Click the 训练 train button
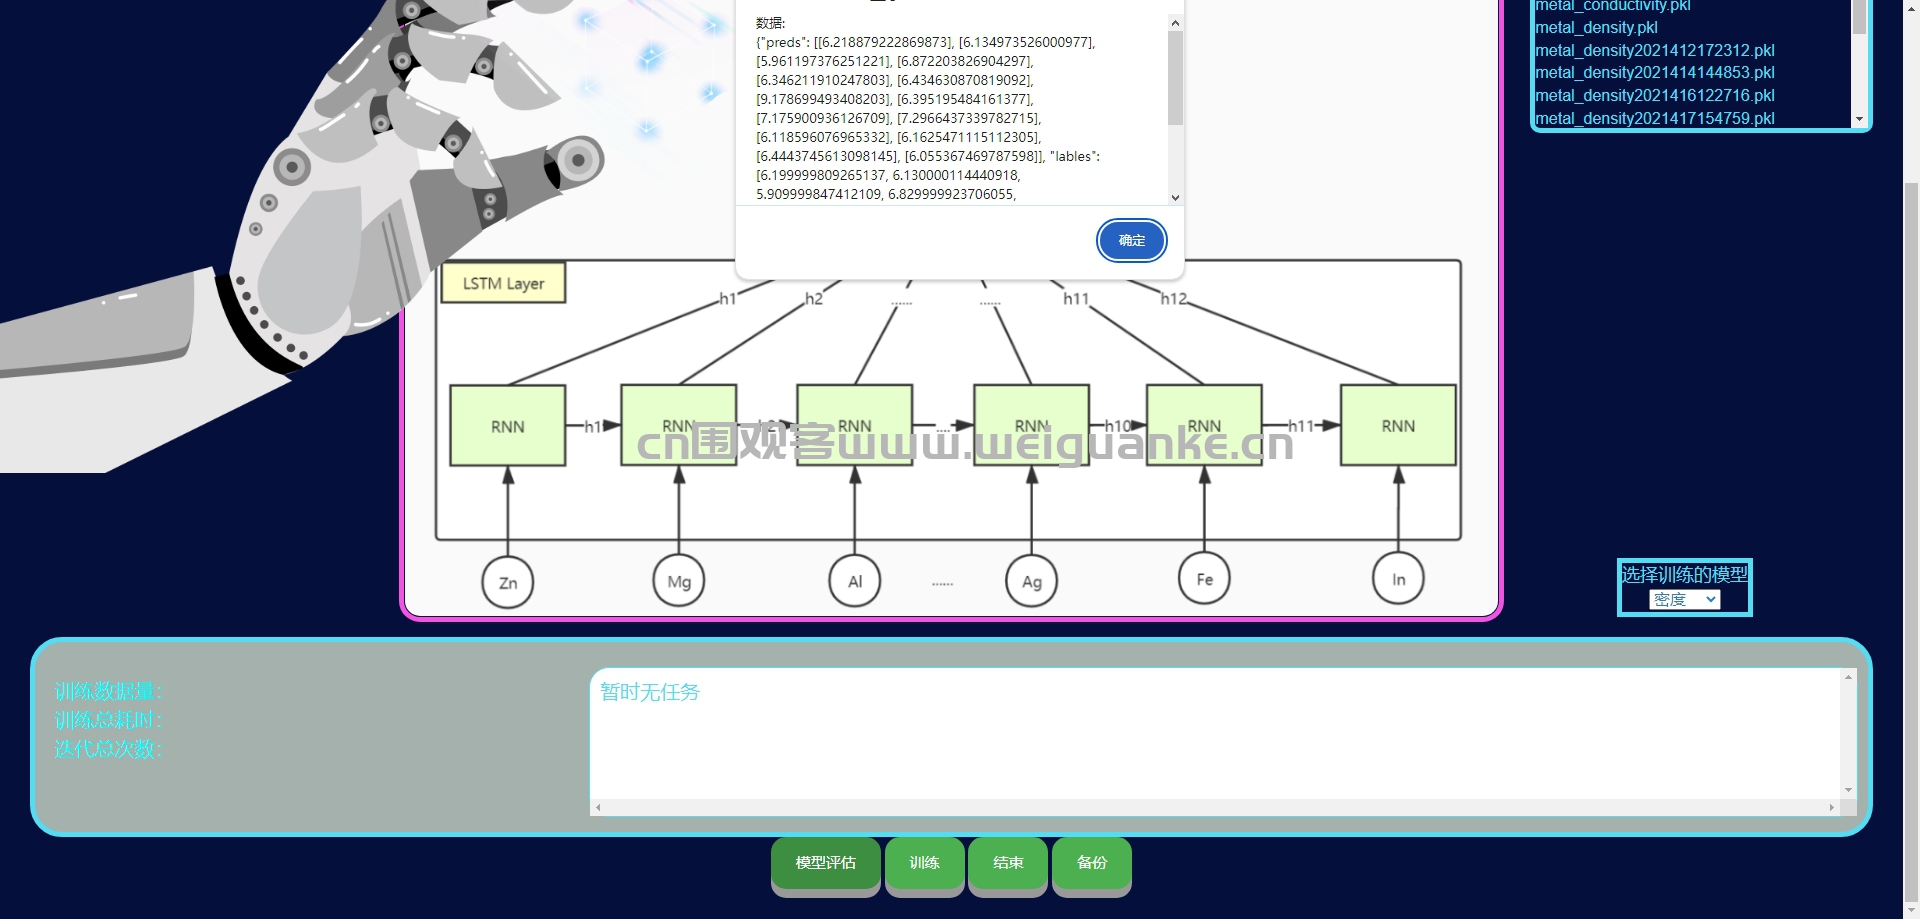Viewport: 1920px width, 919px height. click(x=924, y=863)
